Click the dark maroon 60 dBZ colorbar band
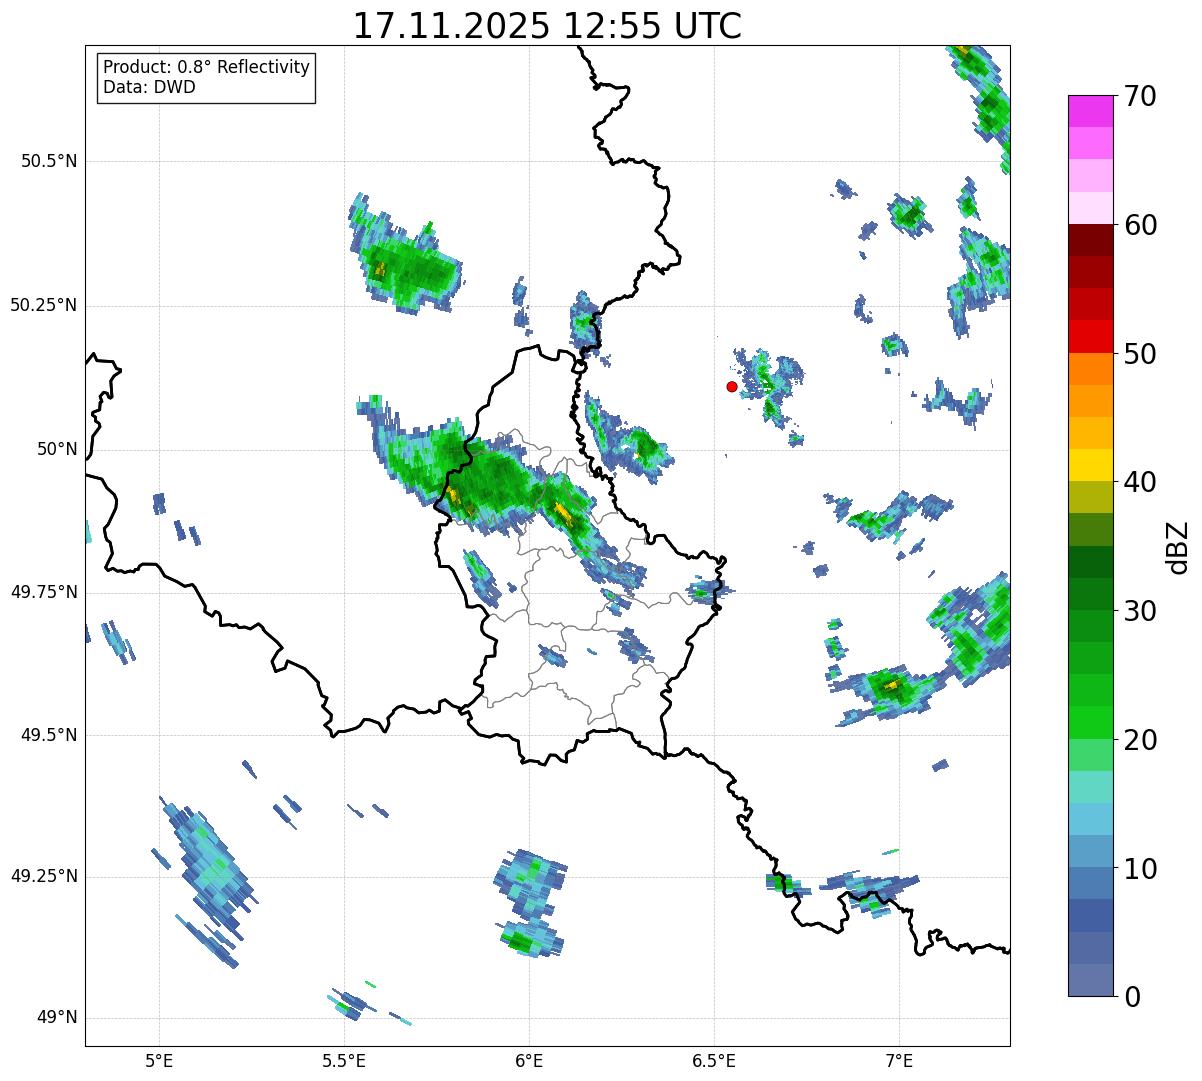1202x1081 pixels. tap(1090, 240)
